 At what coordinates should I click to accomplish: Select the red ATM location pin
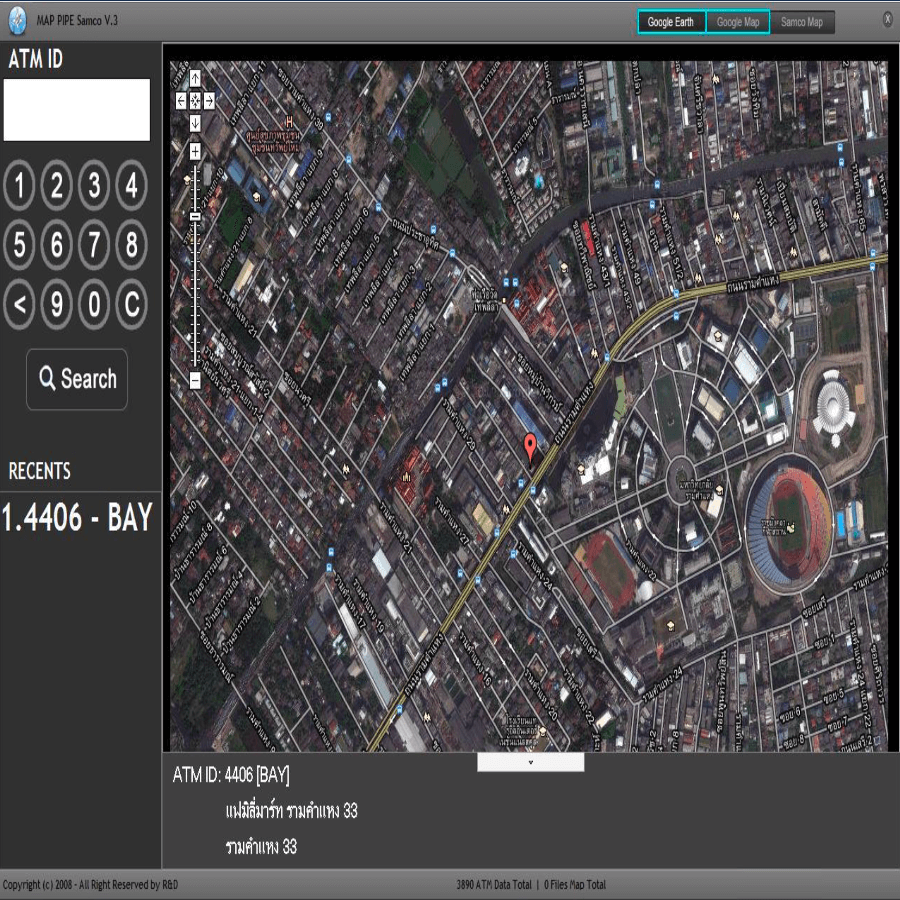[531, 447]
